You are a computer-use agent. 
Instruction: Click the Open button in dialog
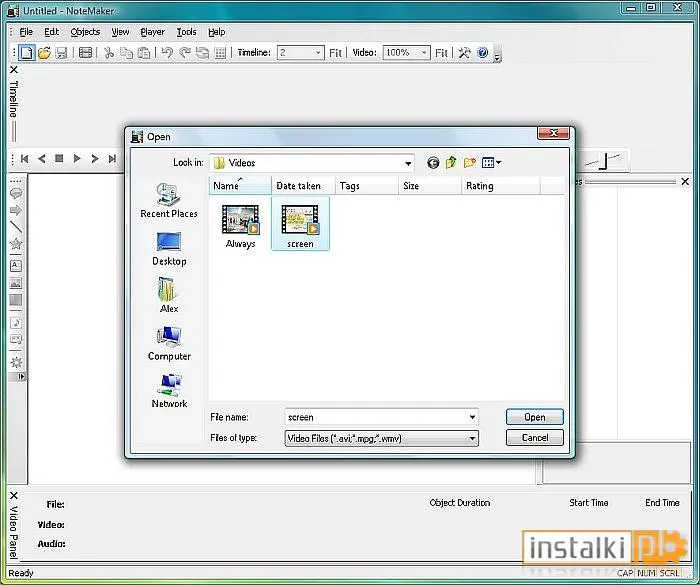[534, 417]
